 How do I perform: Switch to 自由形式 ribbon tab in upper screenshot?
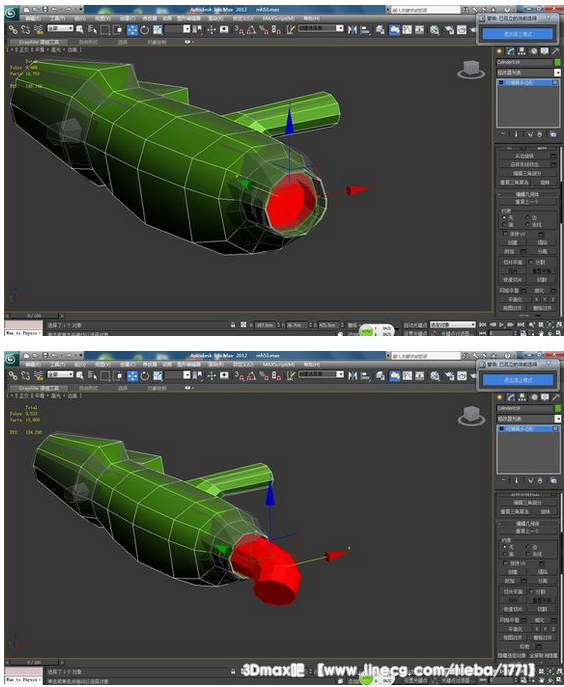[x=89, y=42]
